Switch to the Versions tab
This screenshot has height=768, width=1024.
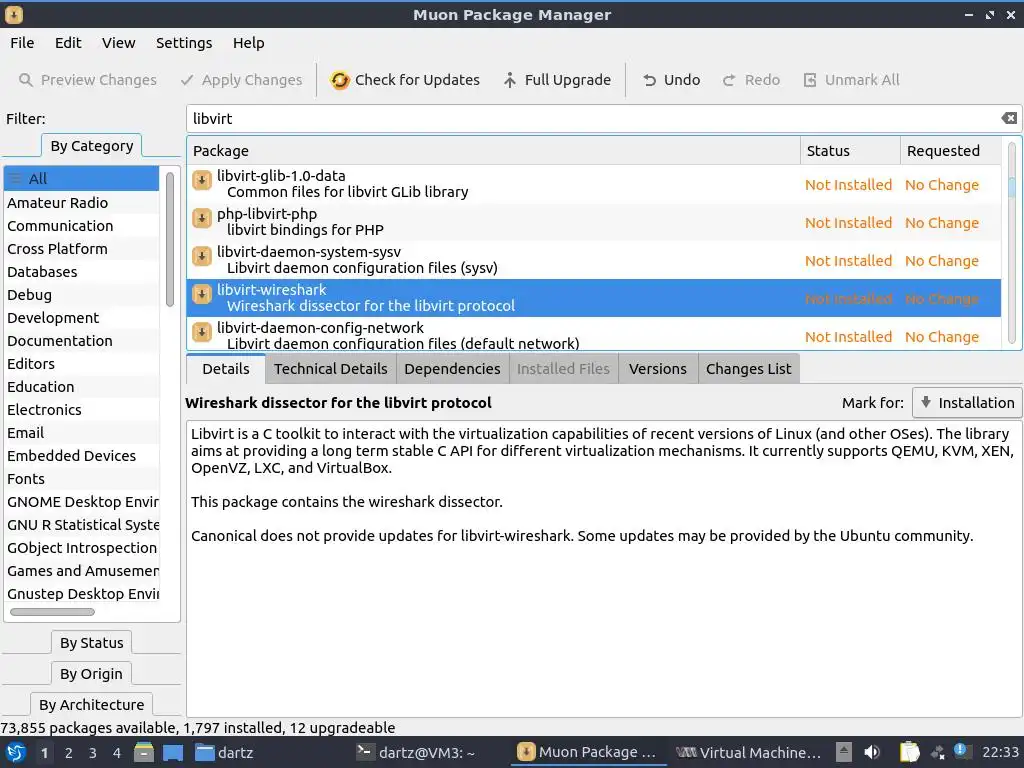point(658,369)
